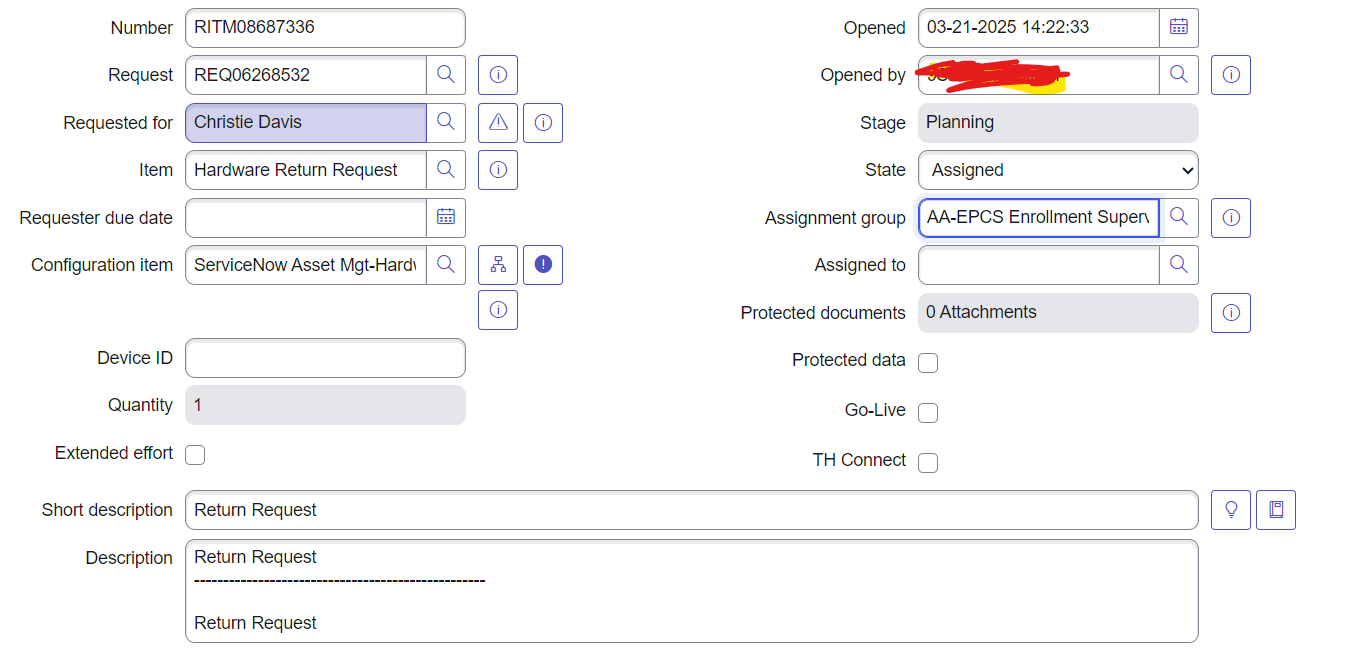Screen dimensions: 1357x666
Task: Click inside the Description text area
Action: point(691,591)
